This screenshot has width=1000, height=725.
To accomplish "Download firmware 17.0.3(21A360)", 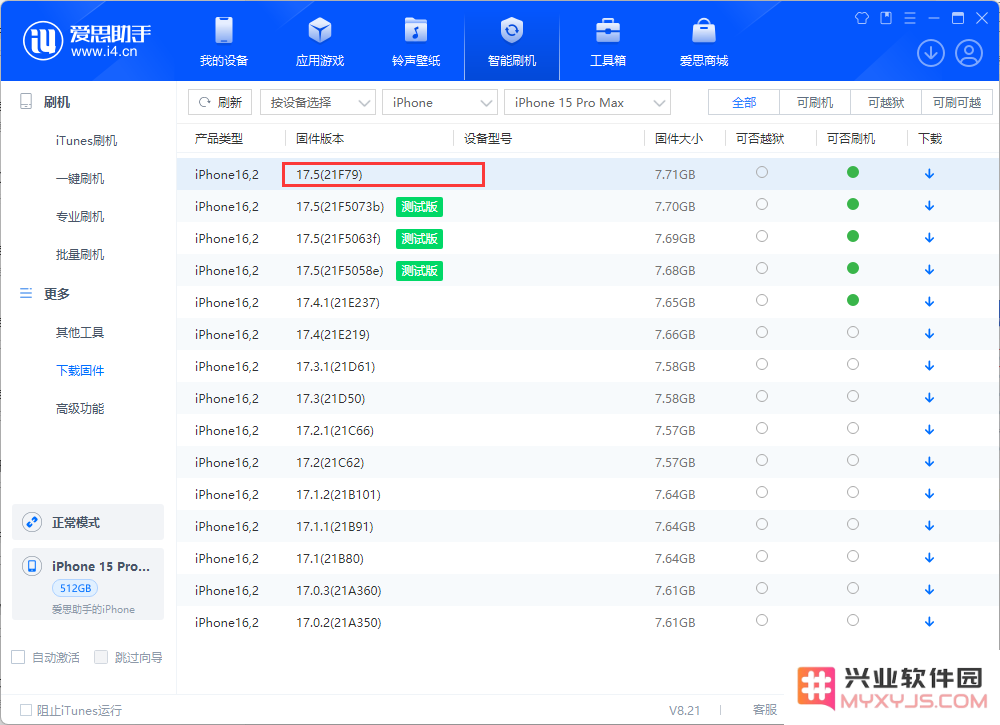I will [x=929, y=590].
